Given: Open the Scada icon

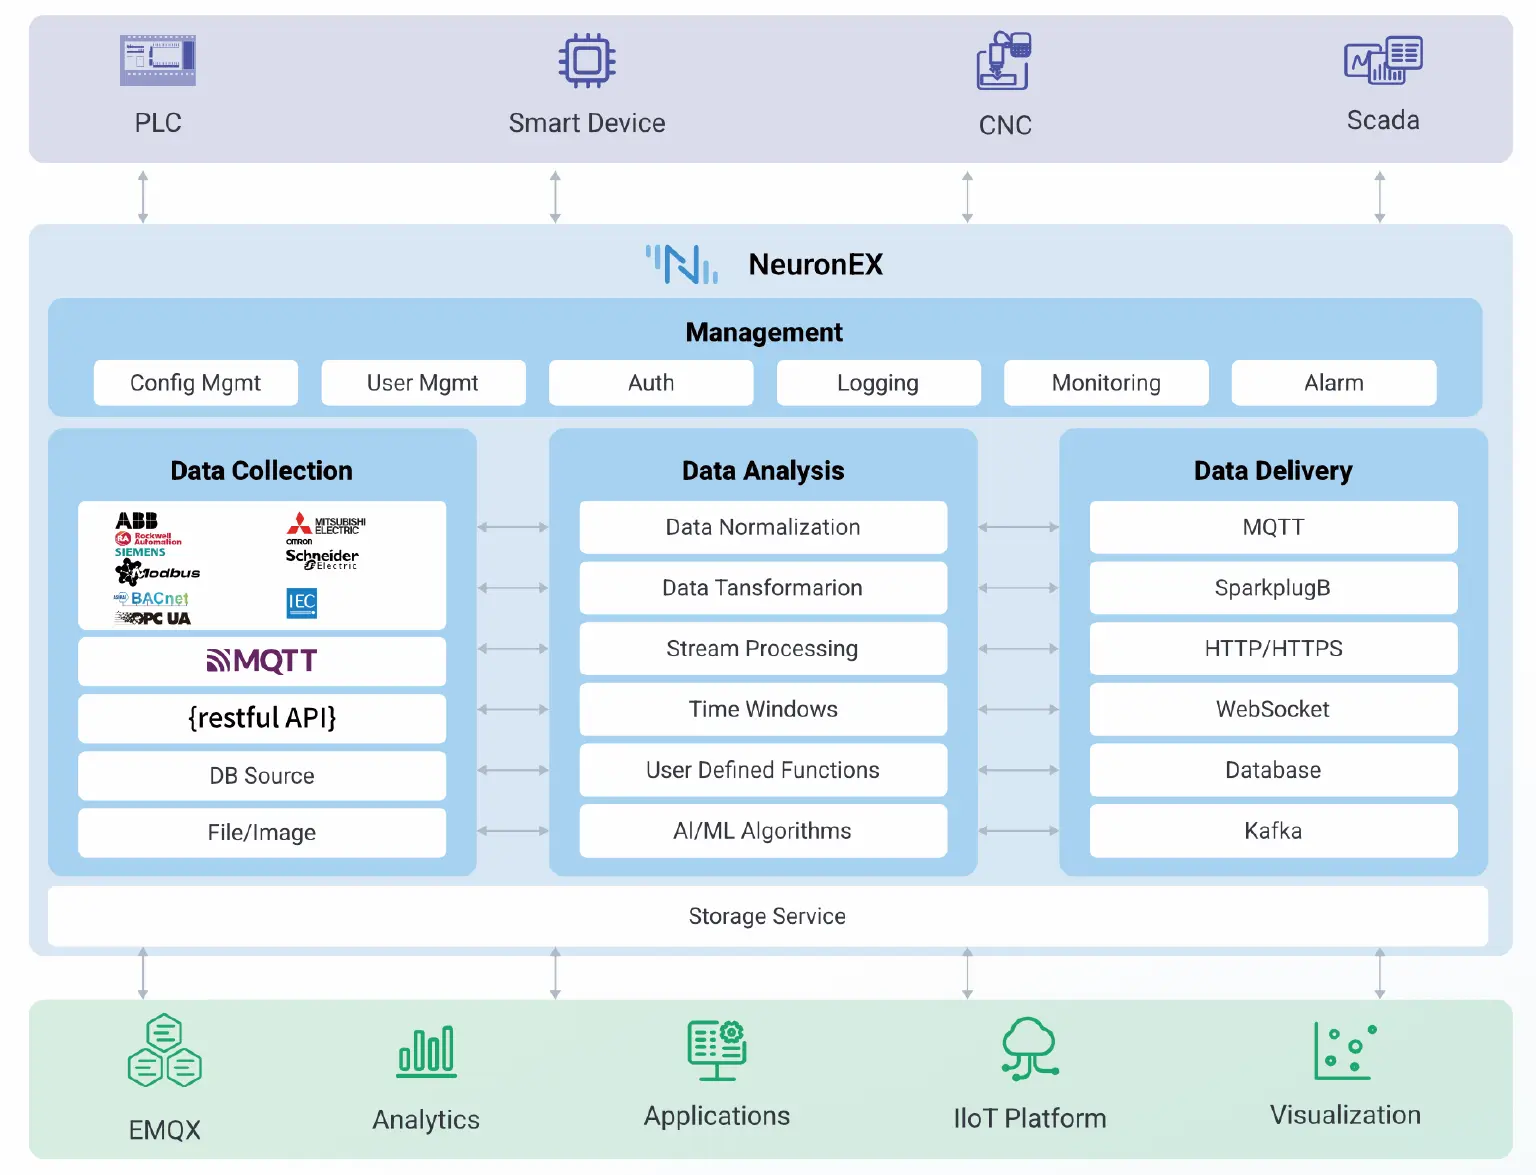Looking at the screenshot, I should point(1383,60).
